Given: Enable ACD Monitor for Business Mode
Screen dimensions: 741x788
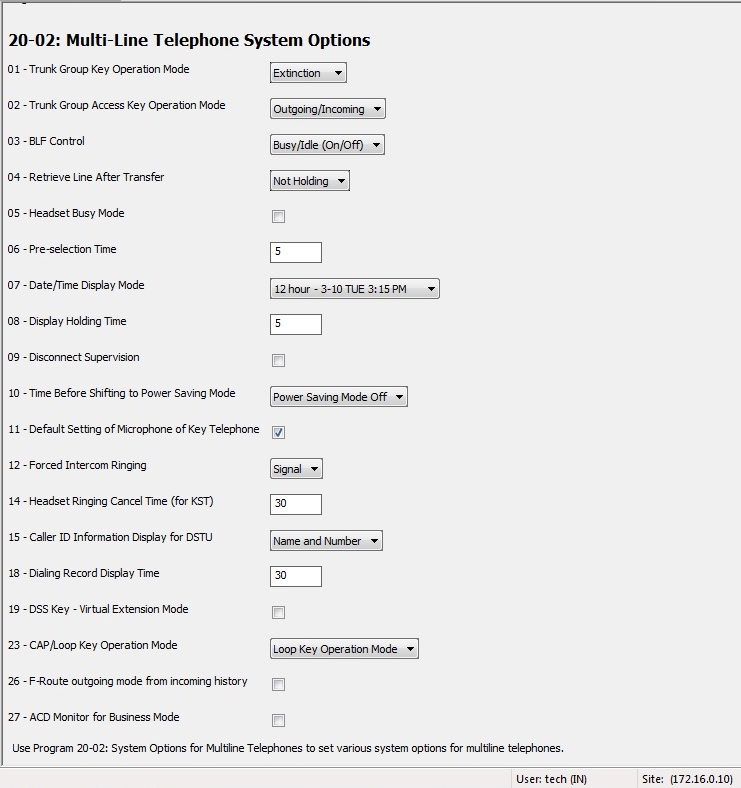Looking at the screenshot, I should point(279,721).
